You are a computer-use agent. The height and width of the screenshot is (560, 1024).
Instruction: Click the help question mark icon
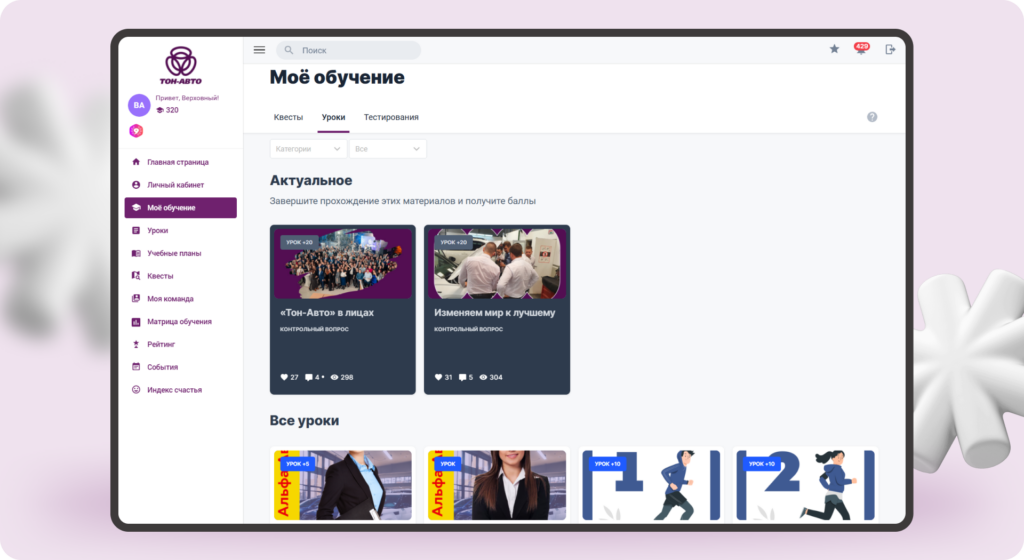872,117
